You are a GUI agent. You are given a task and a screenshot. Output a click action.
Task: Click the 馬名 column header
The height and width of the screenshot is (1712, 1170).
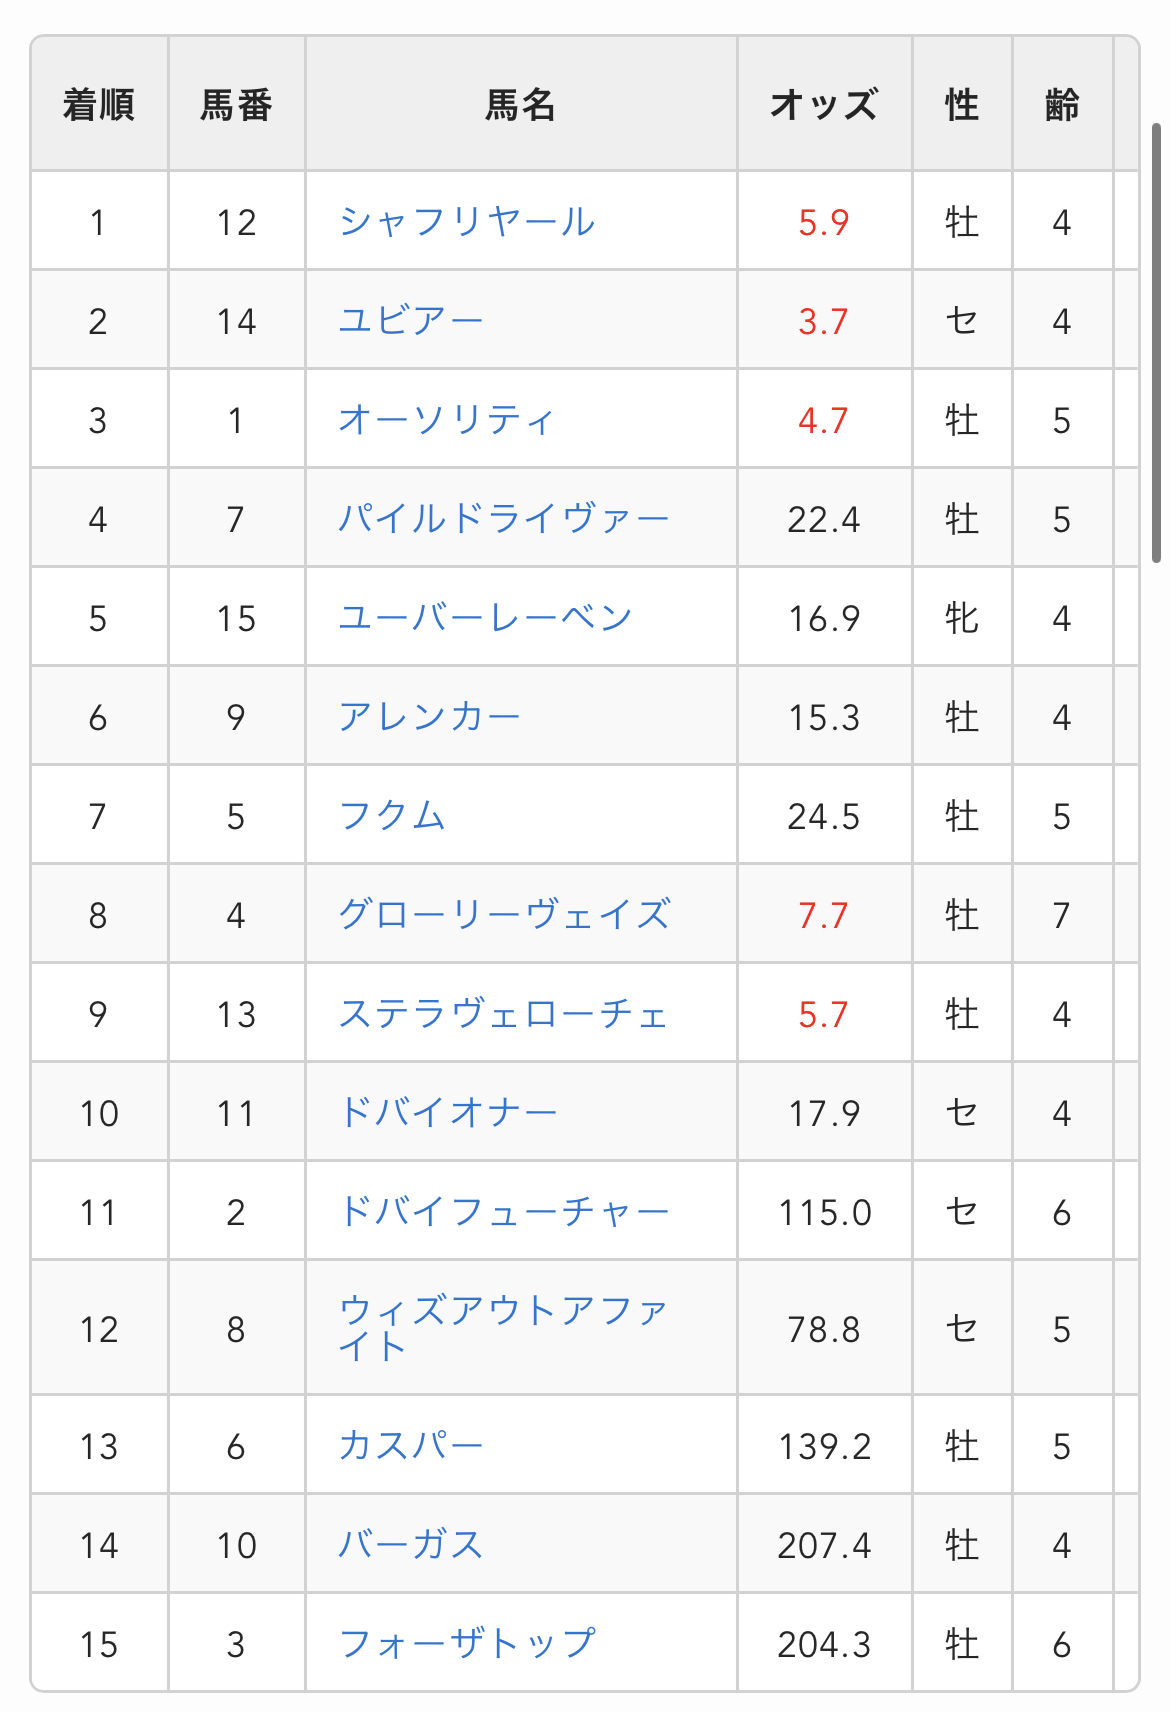coord(520,104)
